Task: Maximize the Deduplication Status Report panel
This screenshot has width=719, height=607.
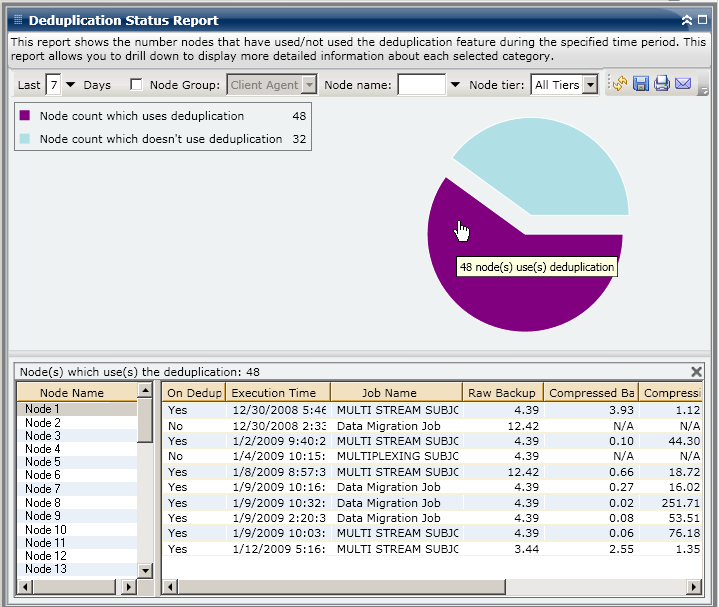Action: pos(703,20)
